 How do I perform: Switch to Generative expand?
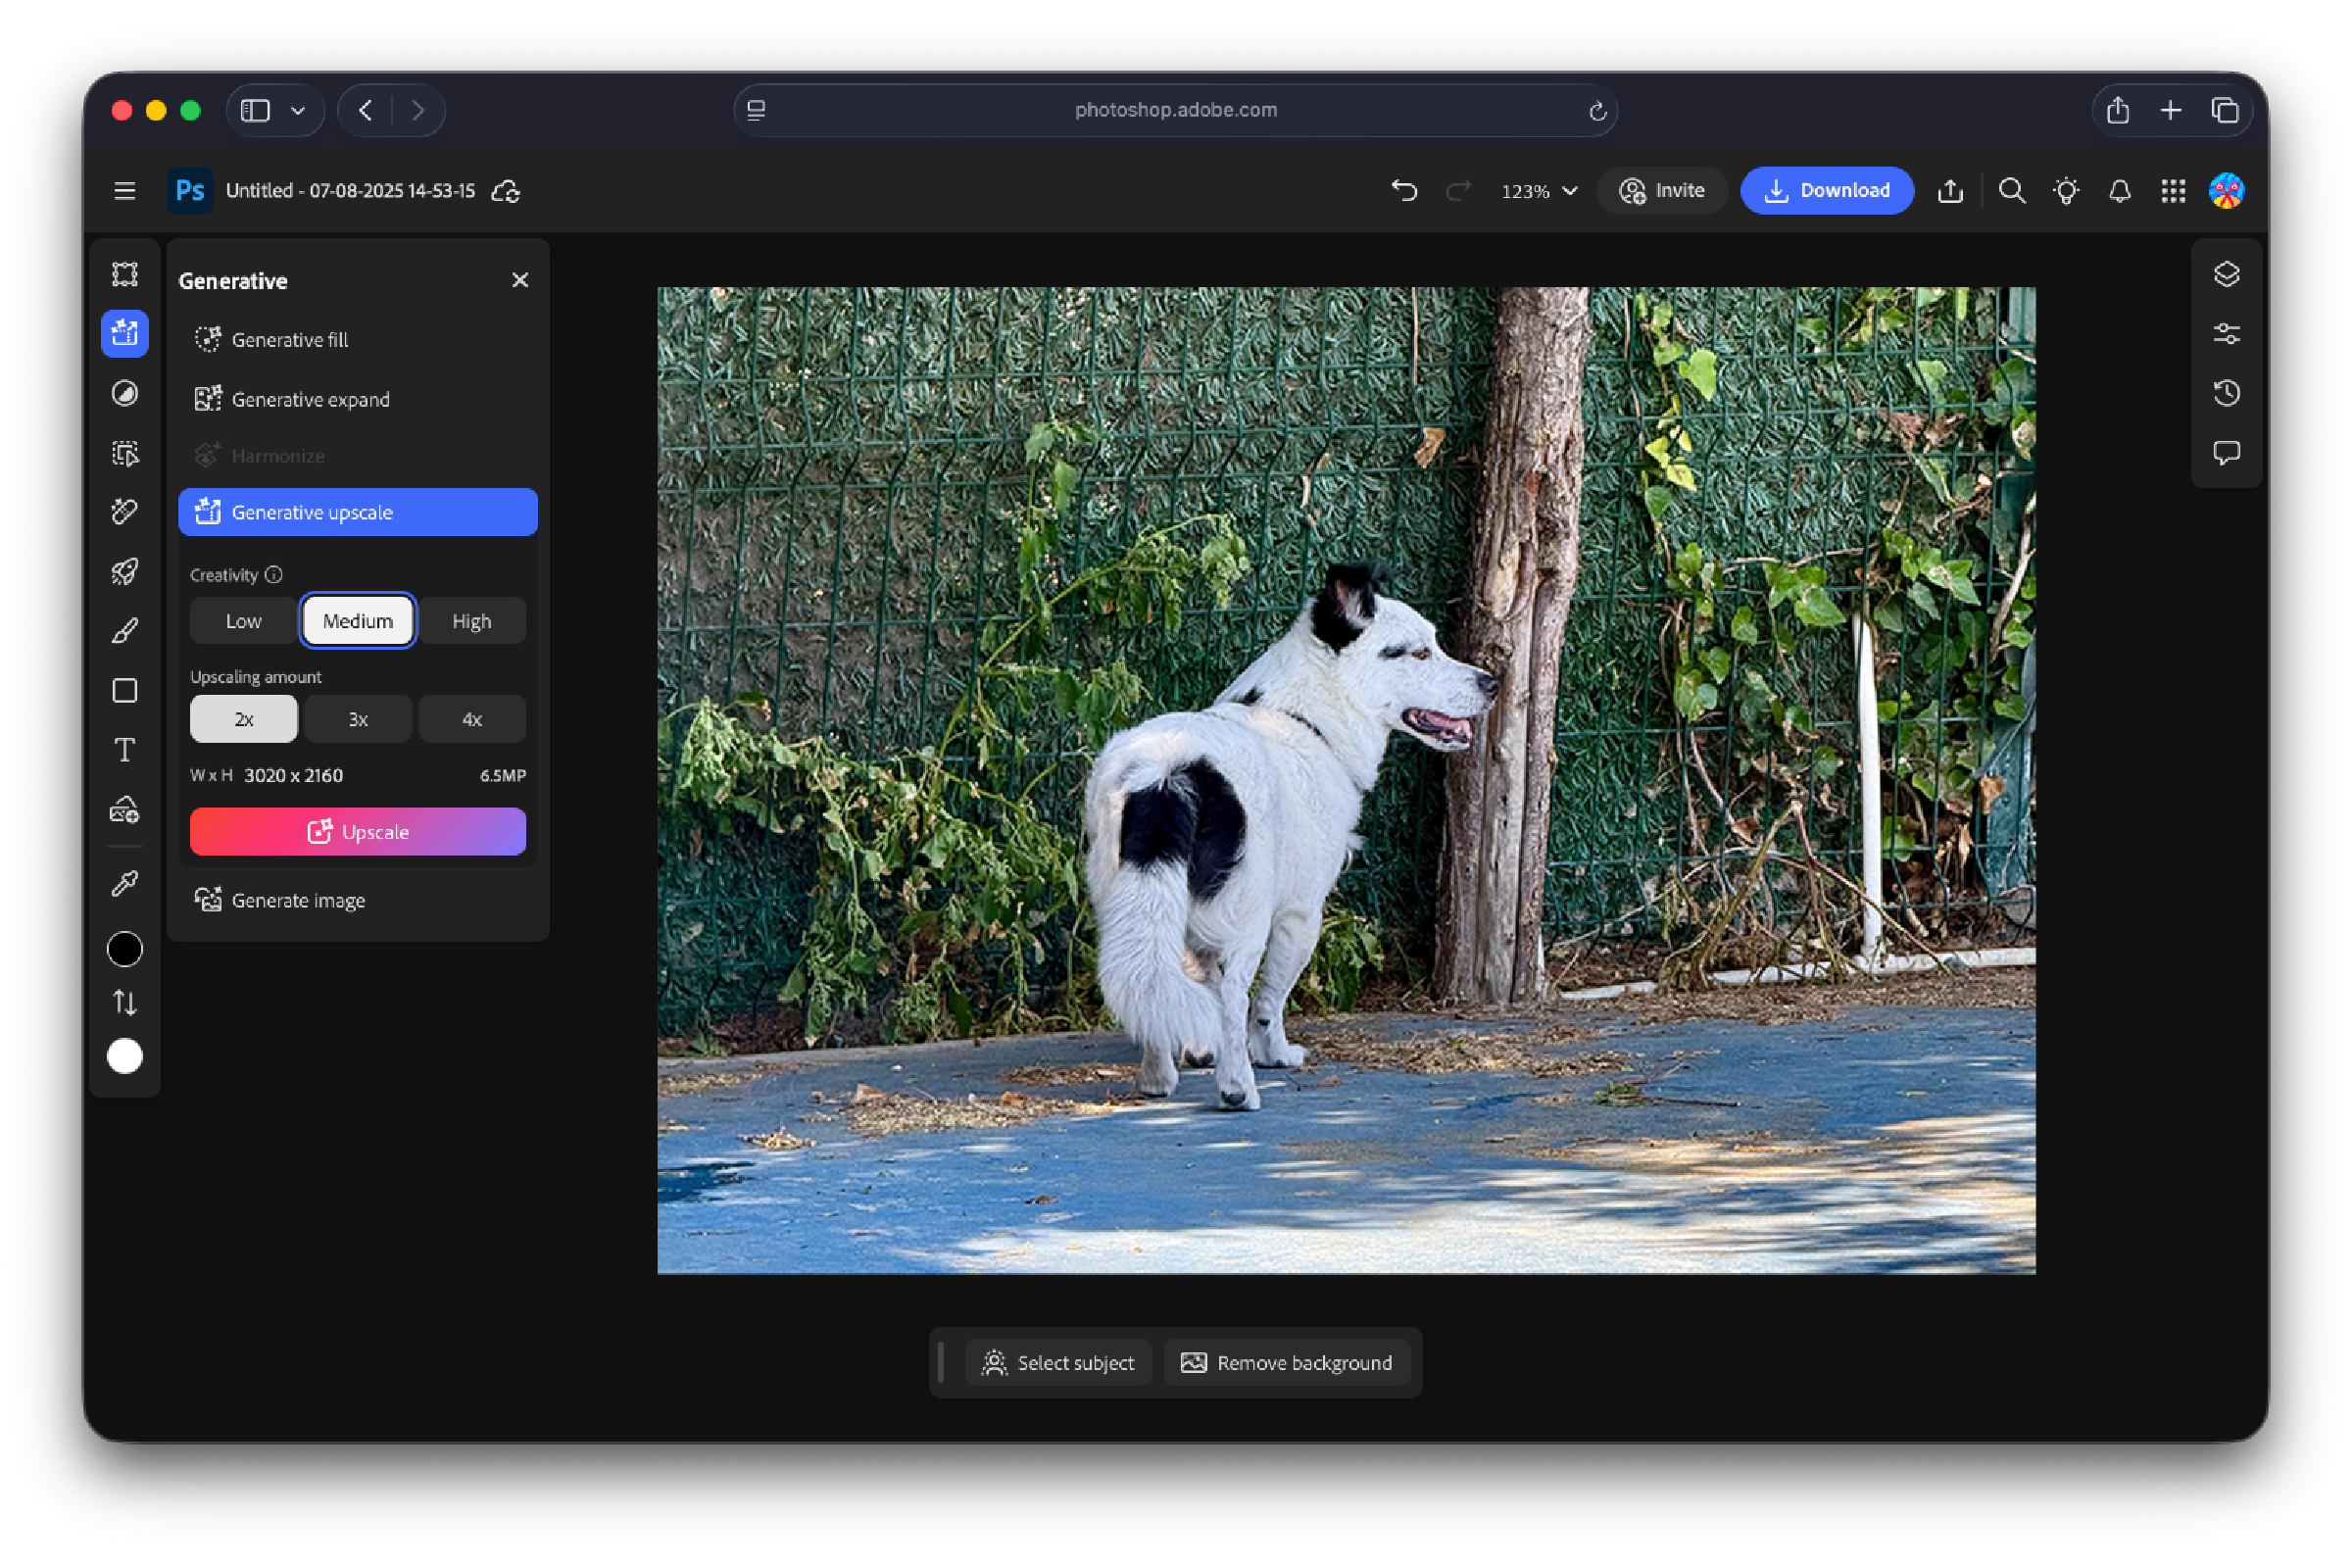click(311, 399)
